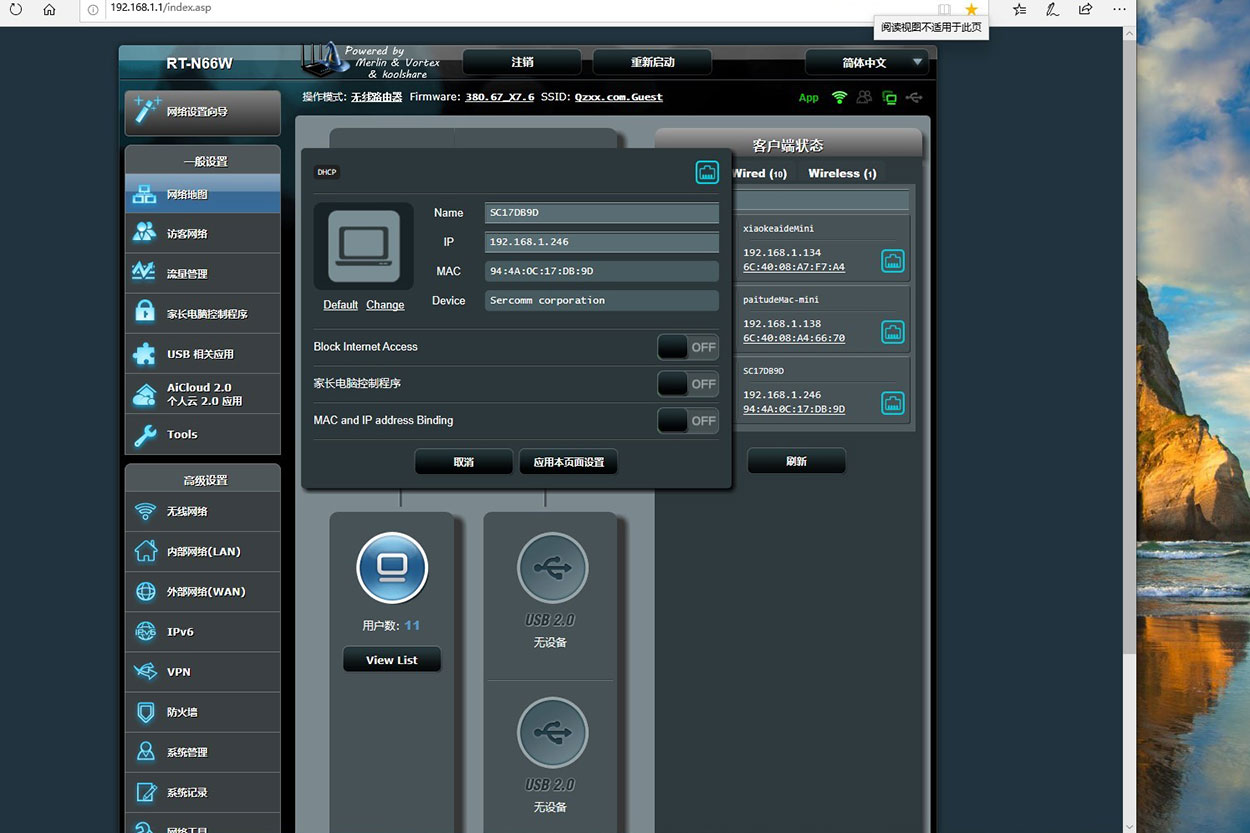Click the guest network users status icon
This screenshot has width=1250, height=833.
(x=864, y=98)
